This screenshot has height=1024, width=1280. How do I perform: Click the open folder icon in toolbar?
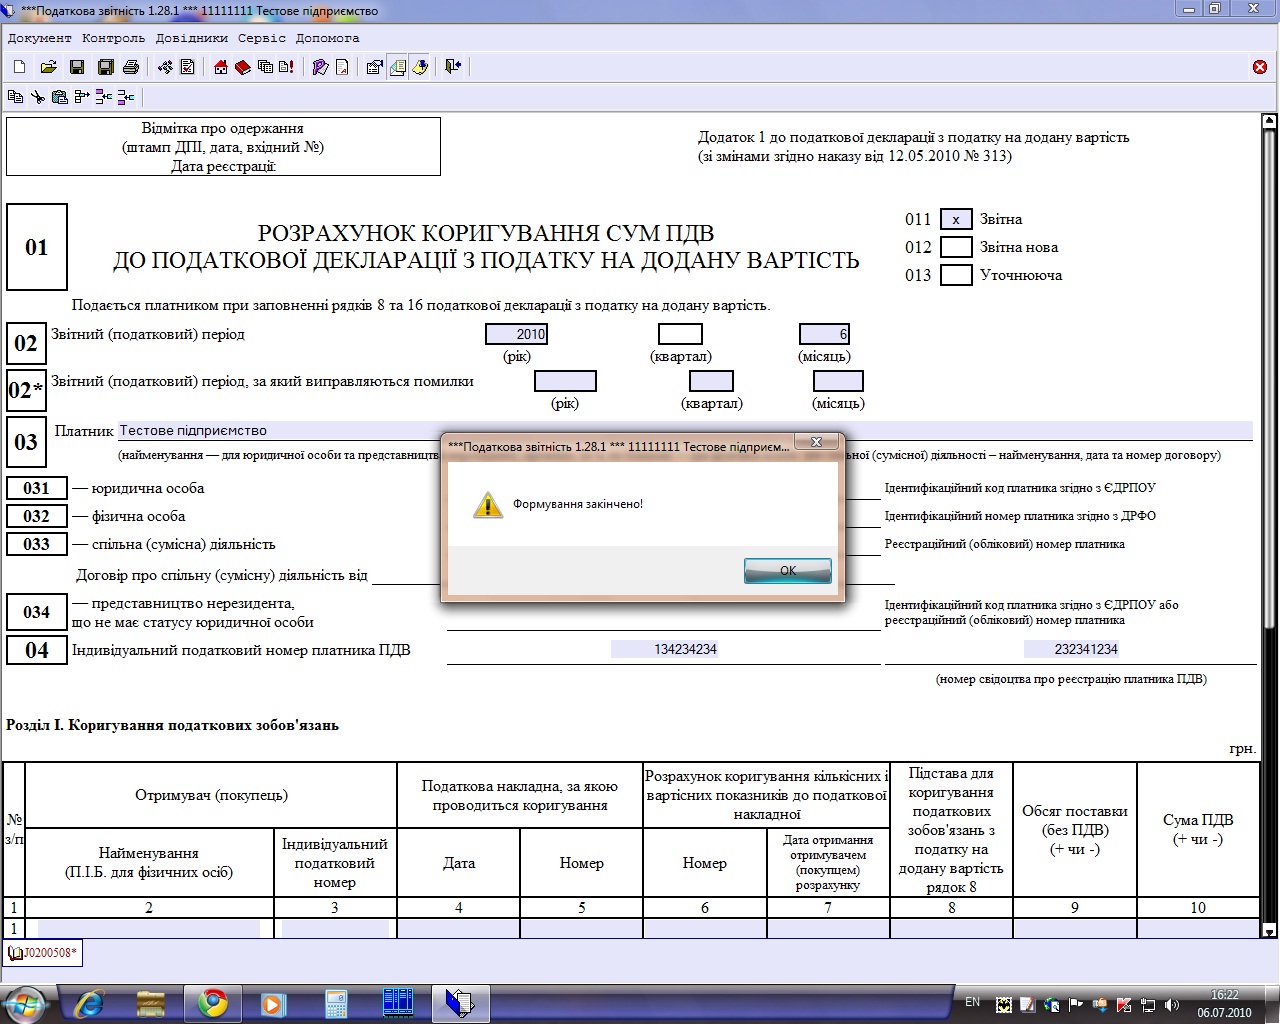click(x=48, y=67)
